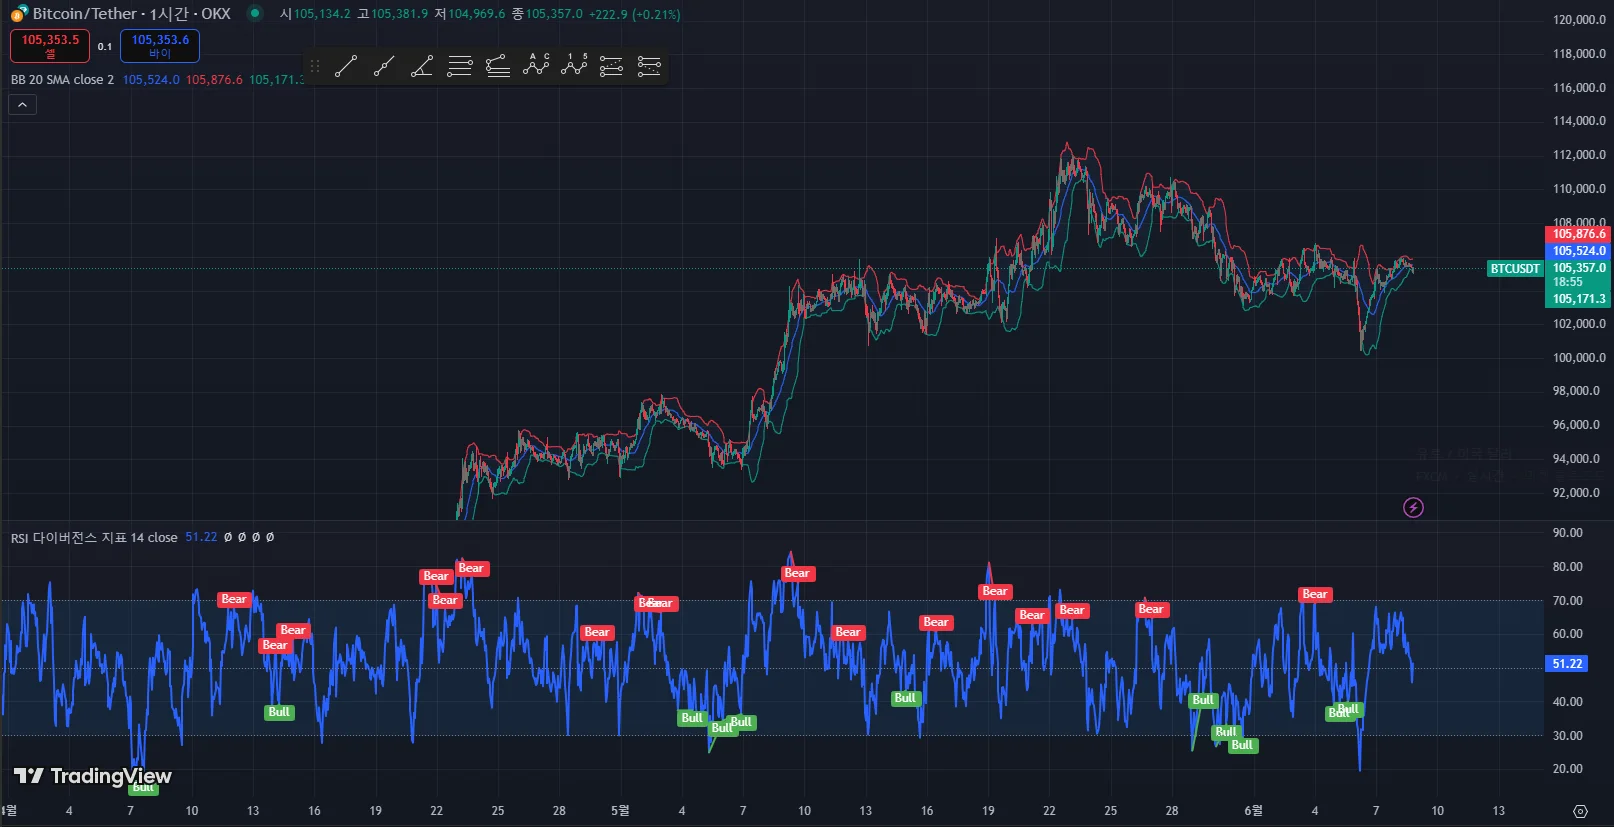Image resolution: width=1614 pixels, height=827 pixels.
Task: Click the blue 105,524.0 price-axis label
Action: click(x=1578, y=251)
